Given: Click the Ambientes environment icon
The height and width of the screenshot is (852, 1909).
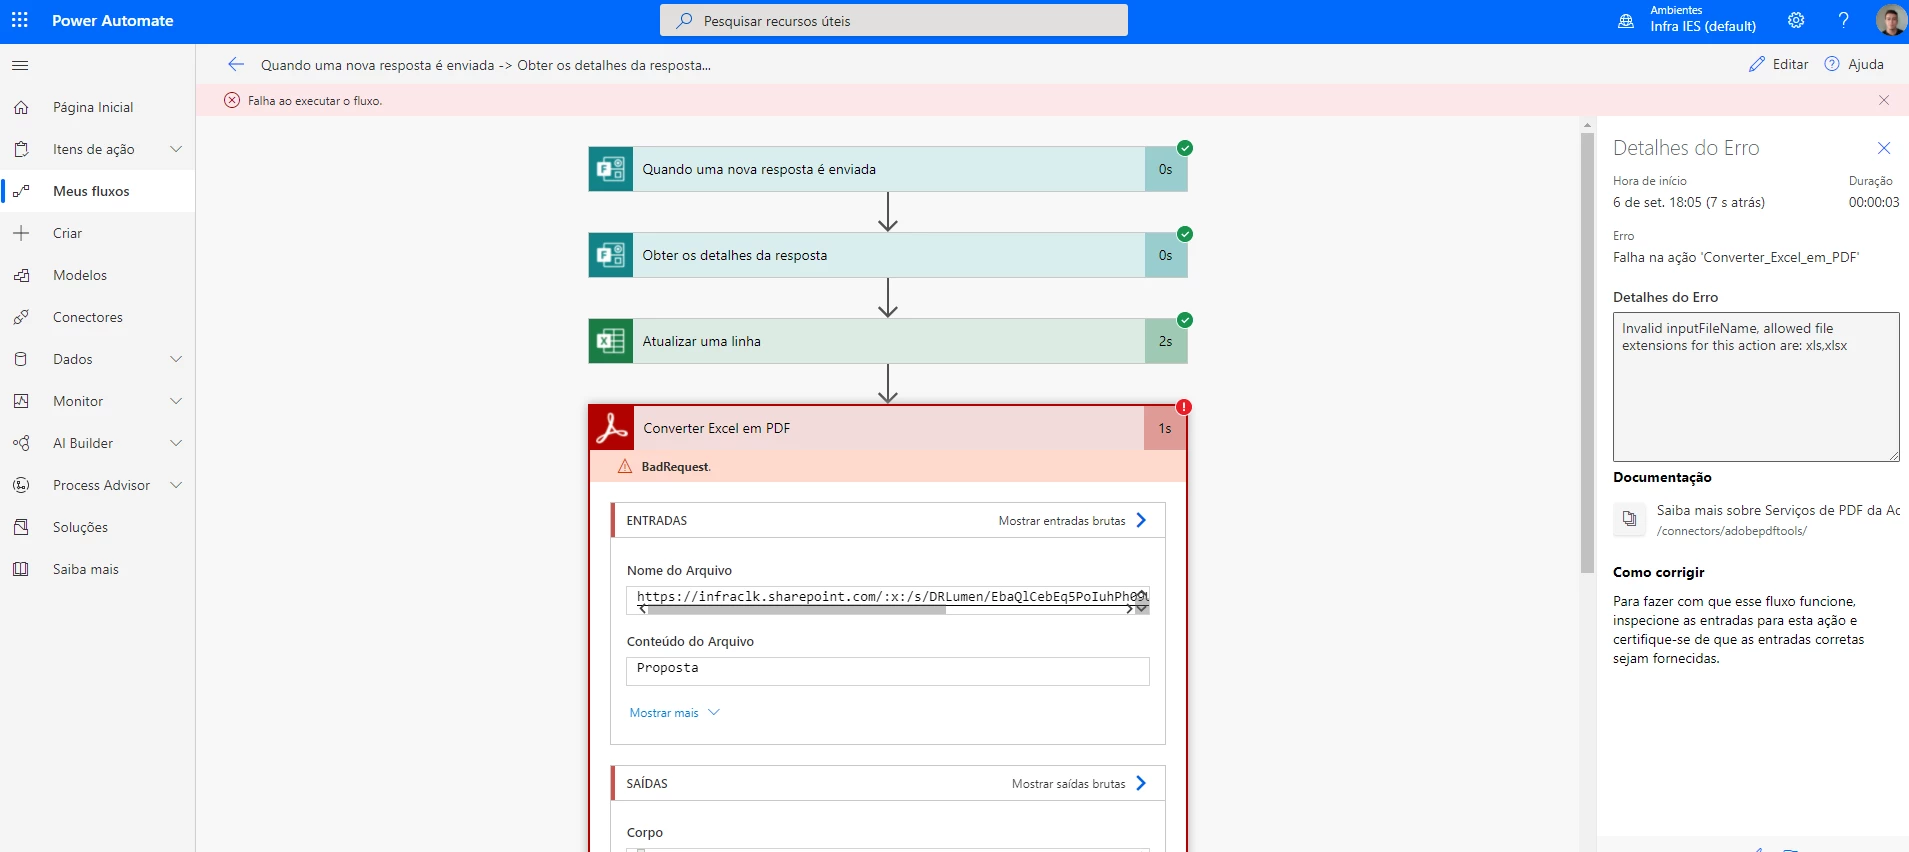Looking at the screenshot, I should (1626, 21).
